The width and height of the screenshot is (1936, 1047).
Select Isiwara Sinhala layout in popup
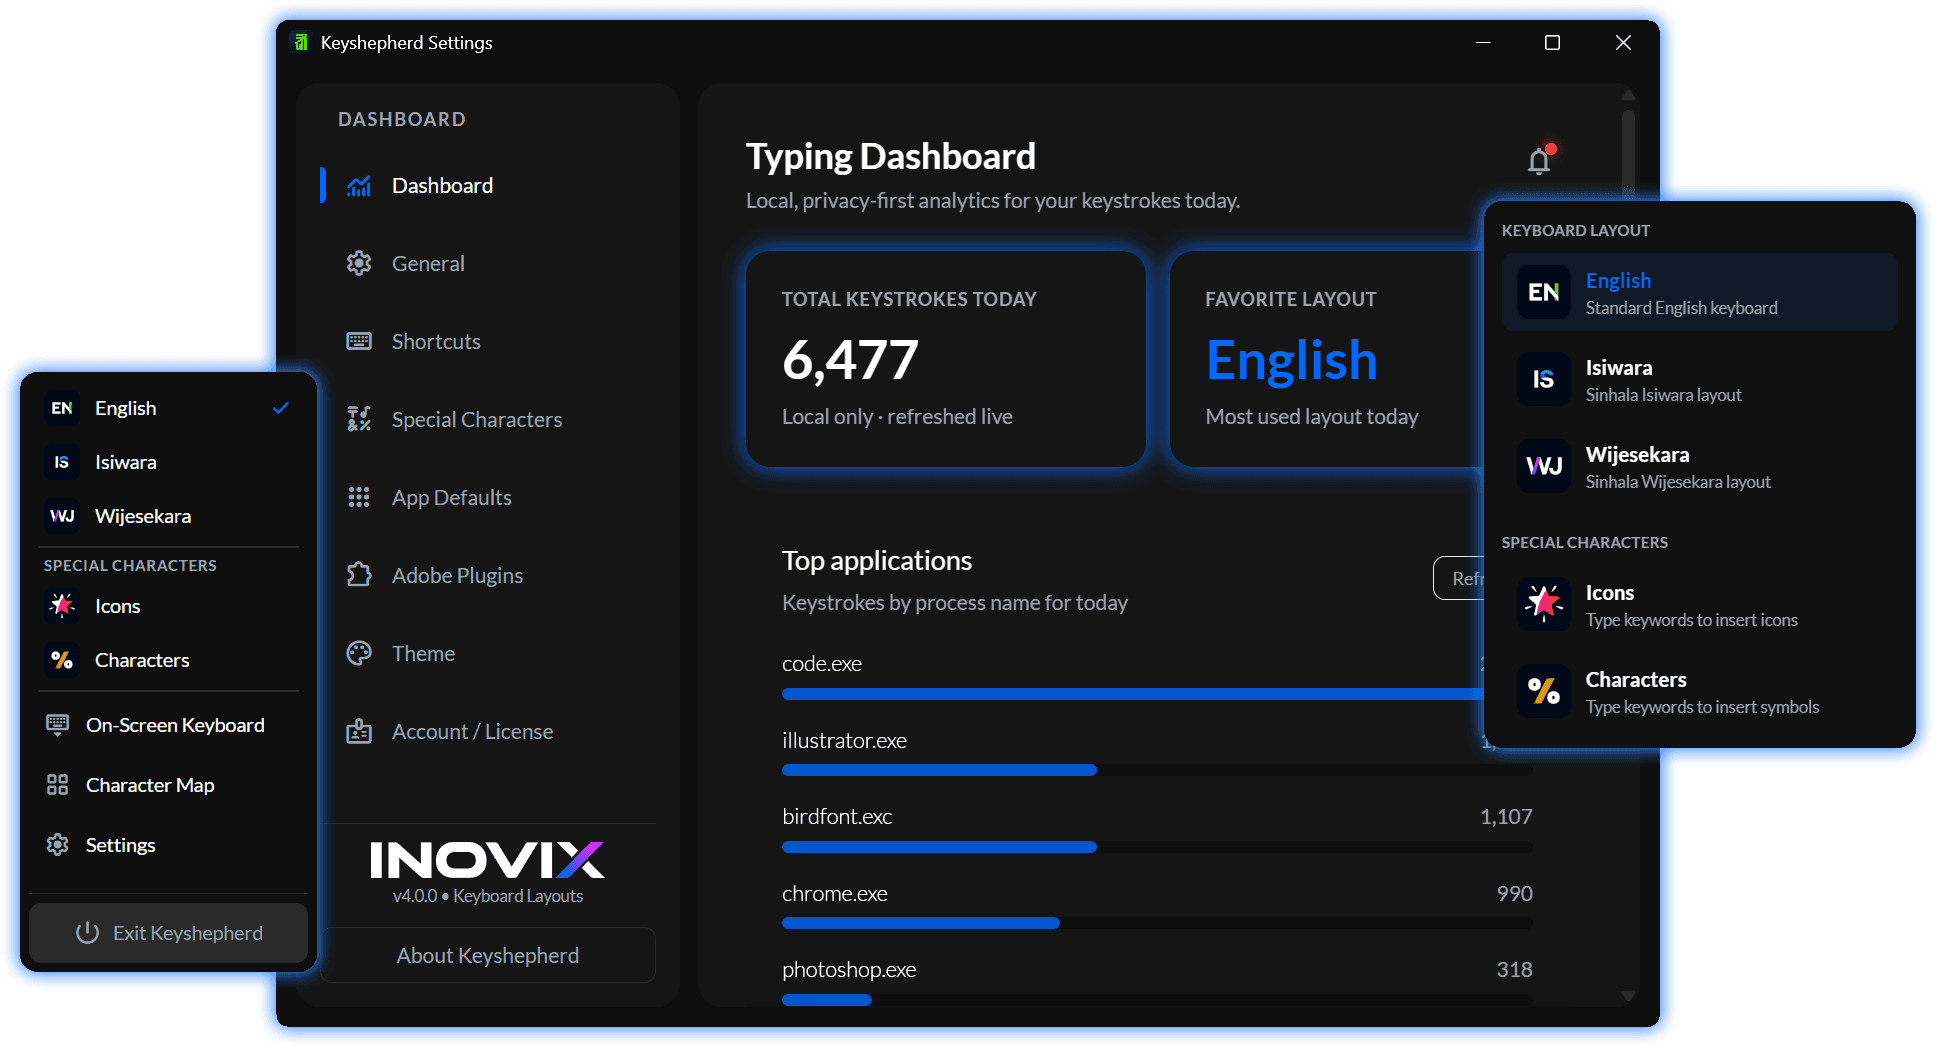point(1700,379)
